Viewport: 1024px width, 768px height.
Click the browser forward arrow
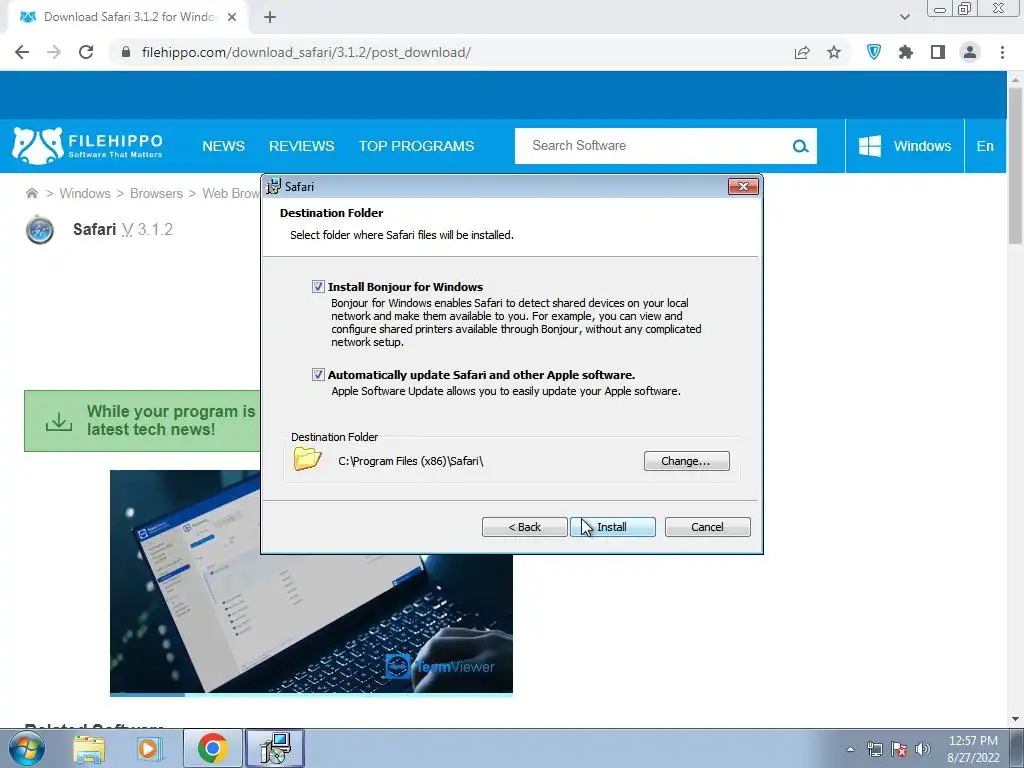(54, 52)
